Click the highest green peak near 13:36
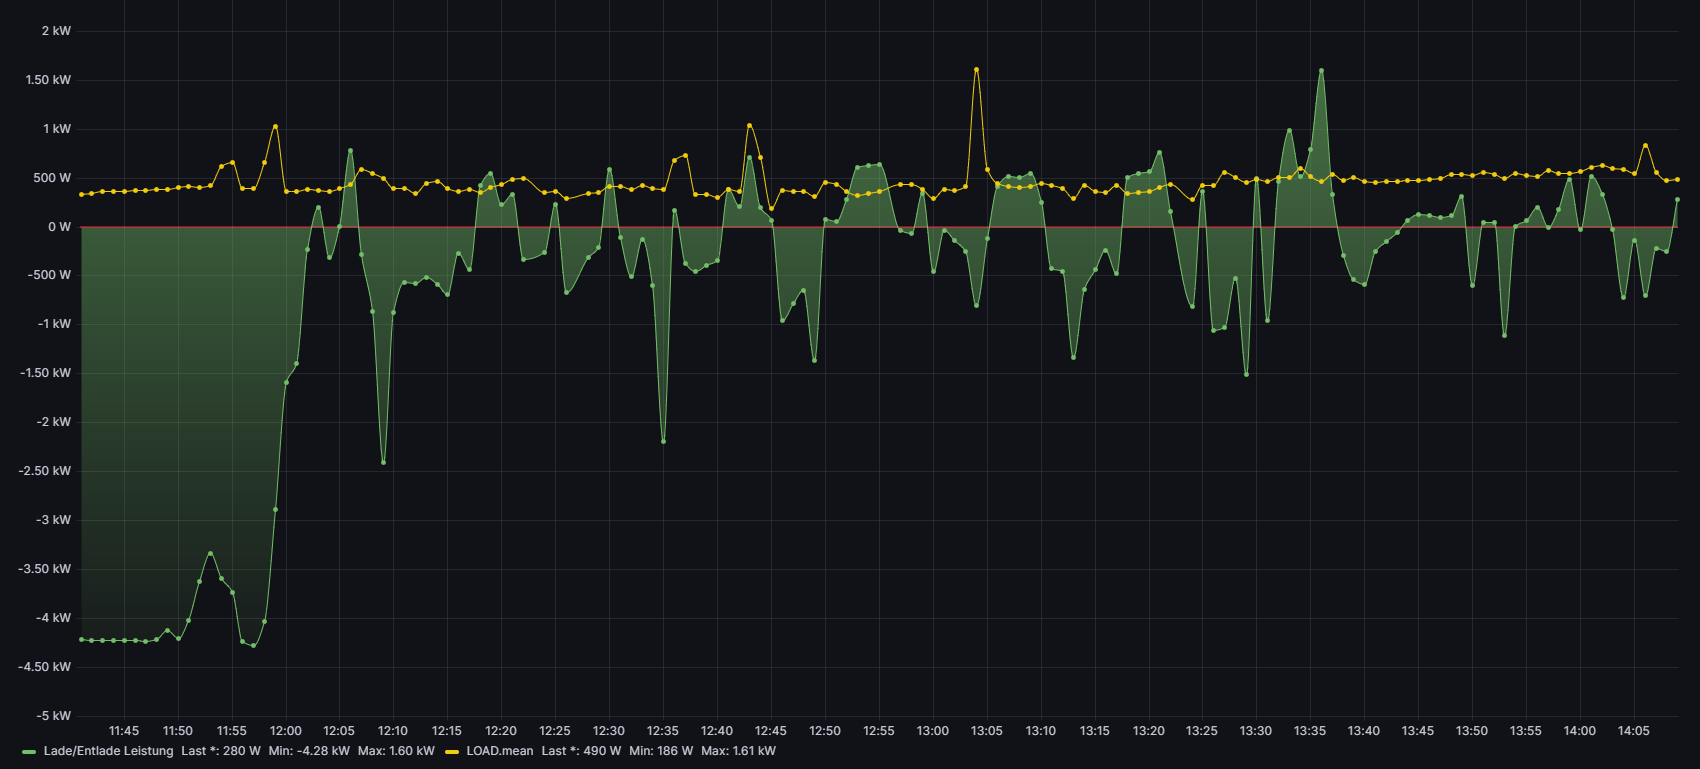The height and width of the screenshot is (769, 1700). tap(1321, 71)
